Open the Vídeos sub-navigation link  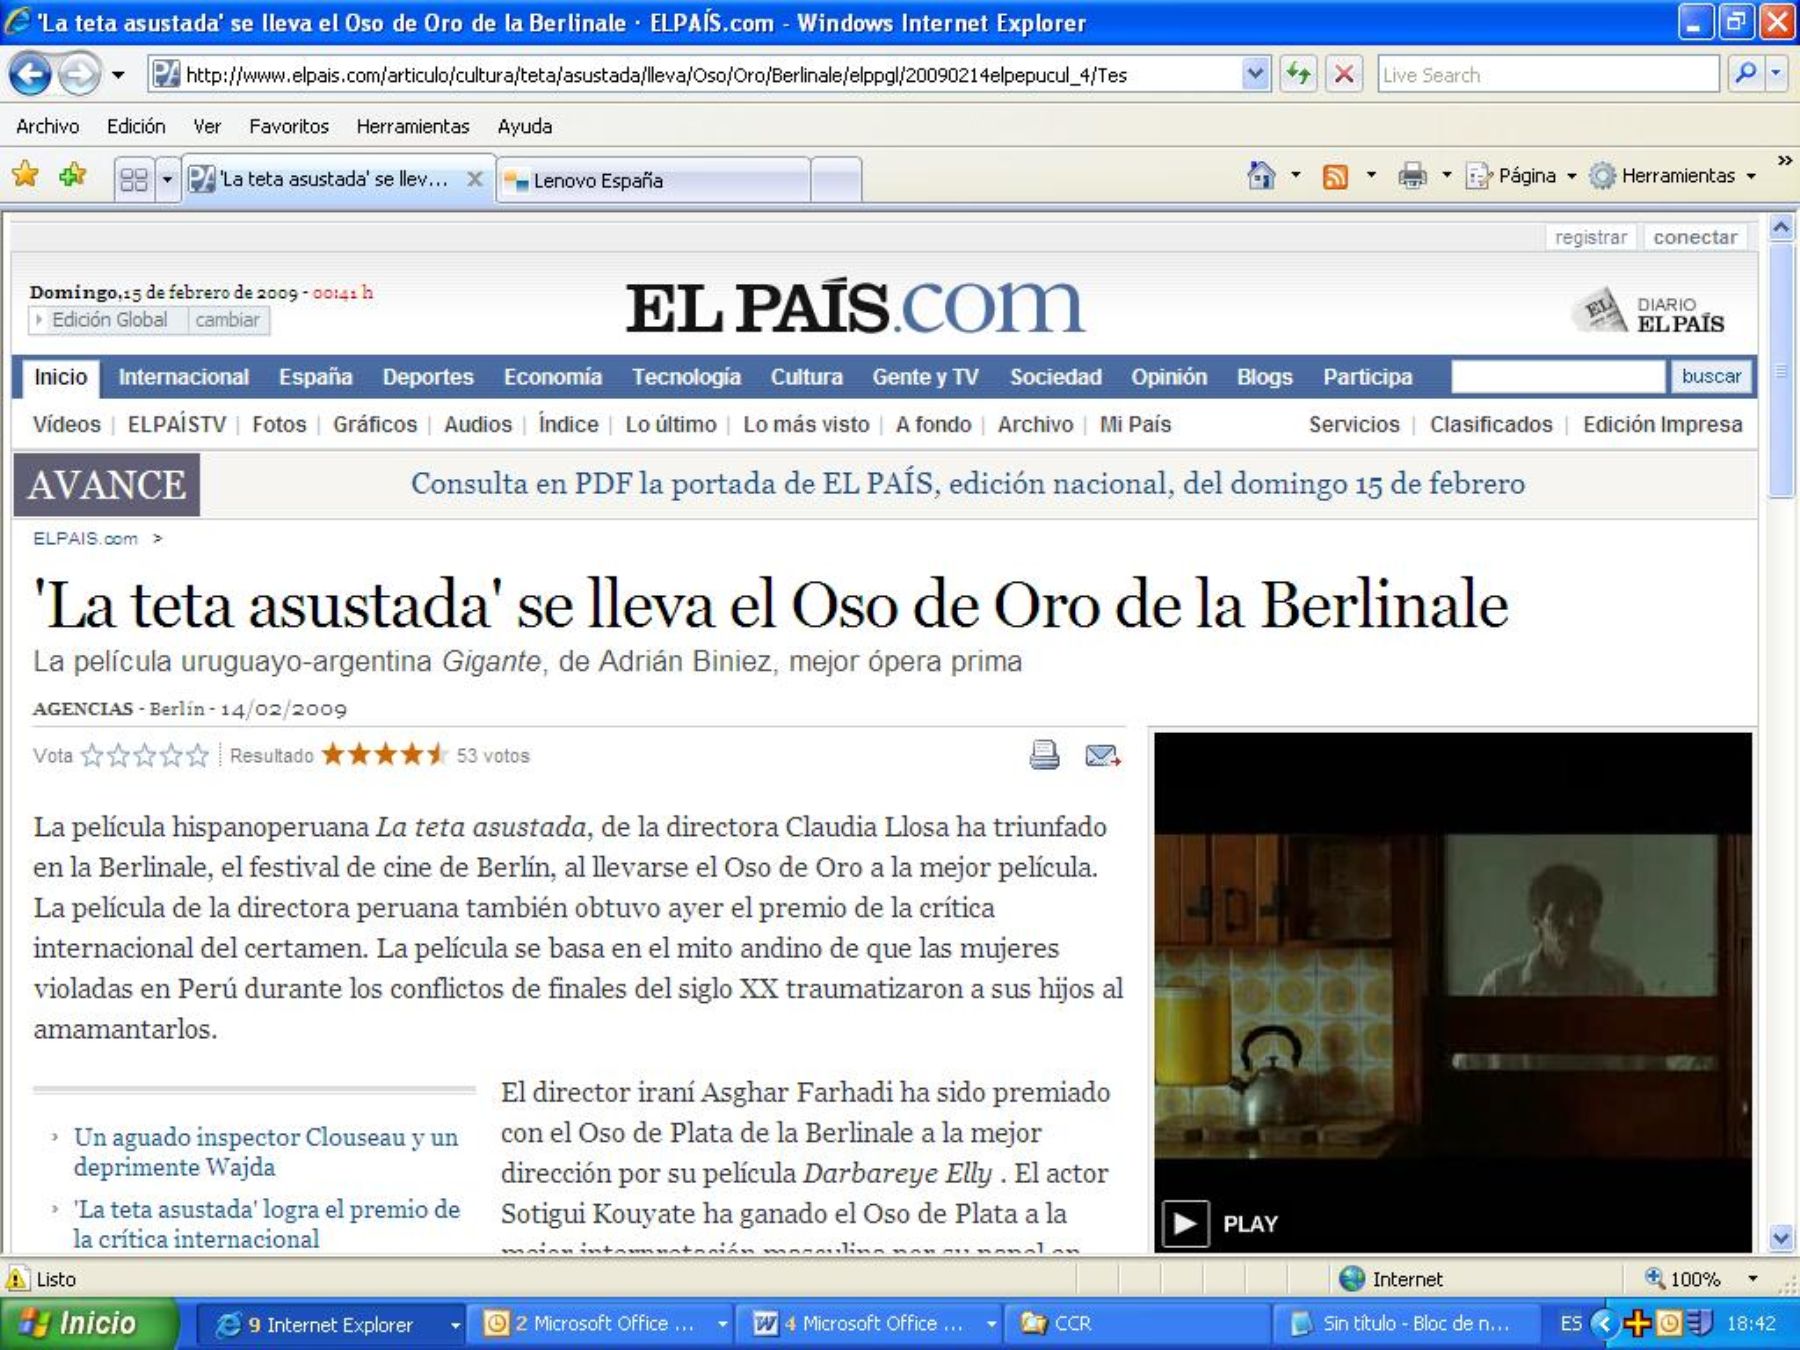click(66, 424)
